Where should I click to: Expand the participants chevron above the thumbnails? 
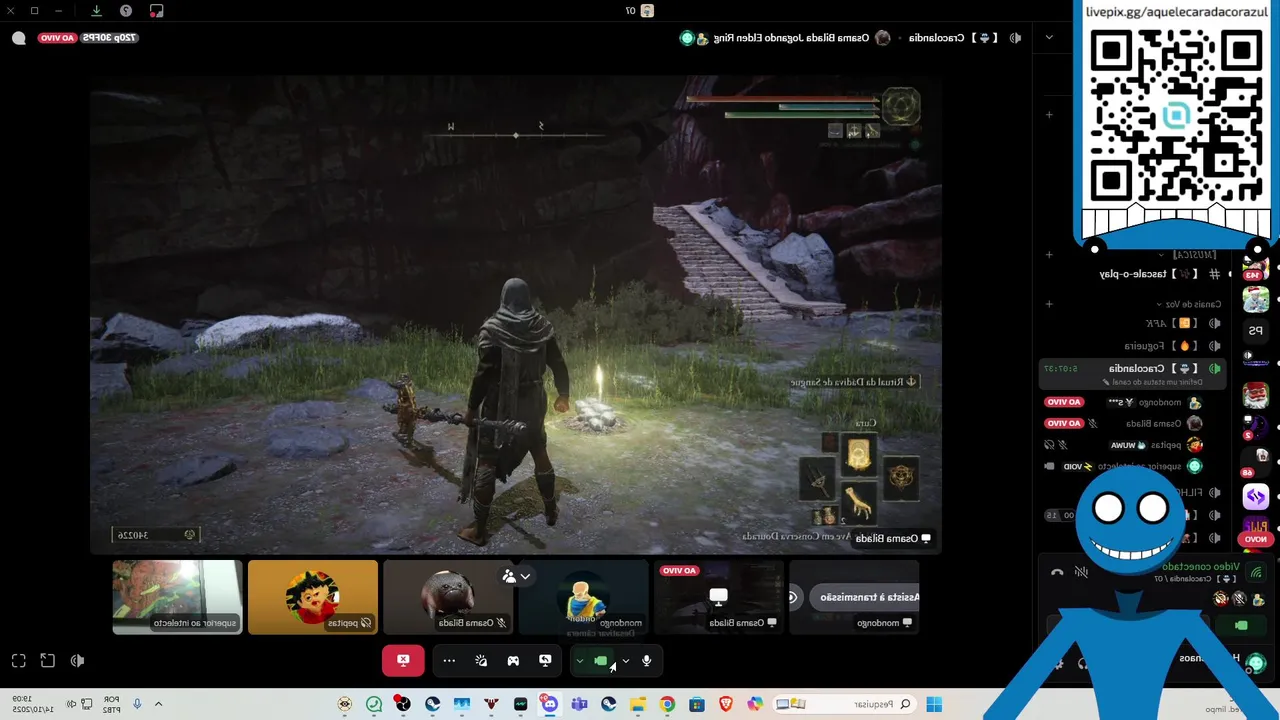click(x=525, y=576)
